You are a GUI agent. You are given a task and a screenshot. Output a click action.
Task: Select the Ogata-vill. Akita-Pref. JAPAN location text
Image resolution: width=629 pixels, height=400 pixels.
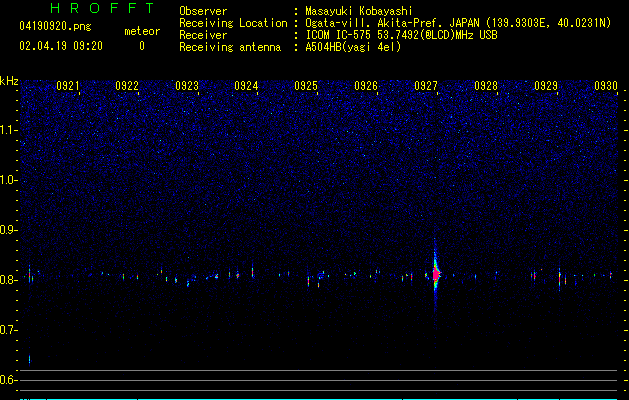[458, 23]
